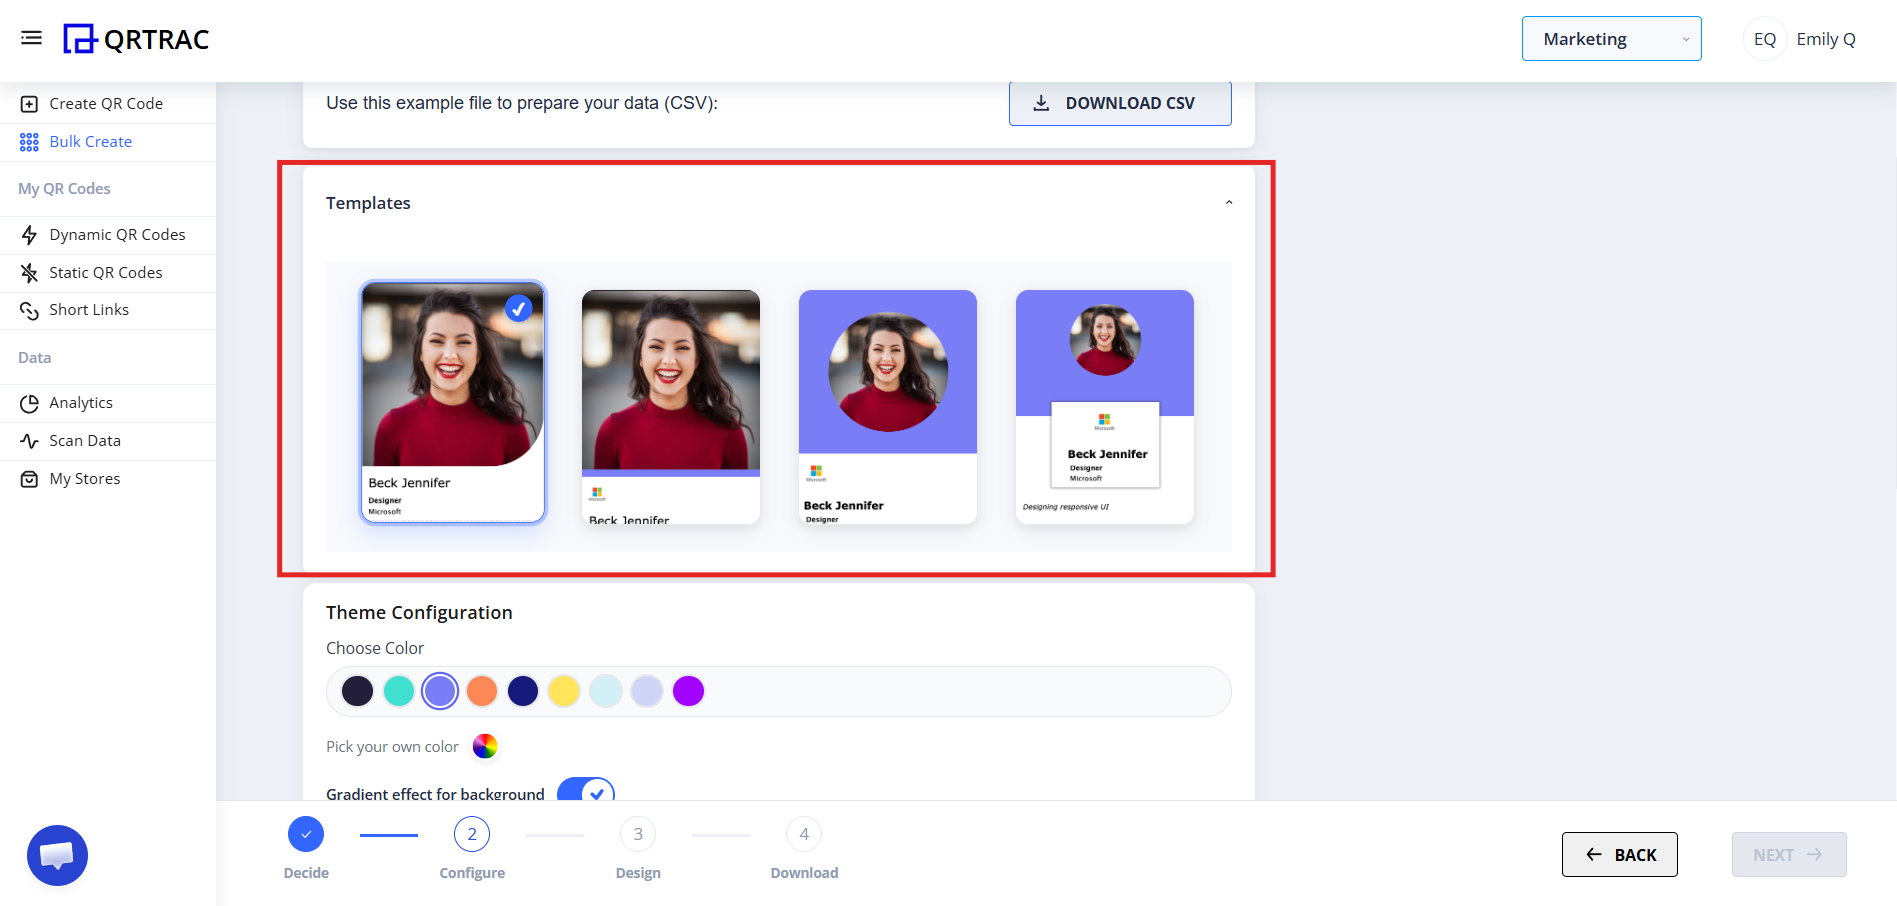
Task: Click the Analytics pie chart icon
Action: coord(29,403)
